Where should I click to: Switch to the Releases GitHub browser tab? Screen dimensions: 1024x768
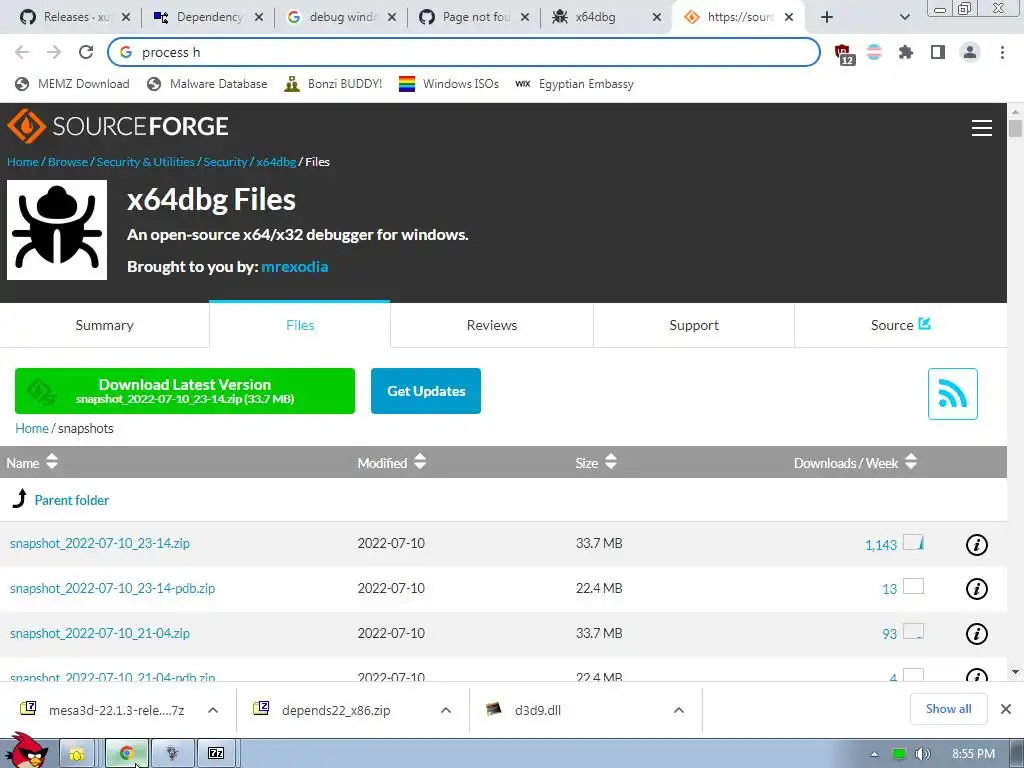pyautogui.click(x=67, y=17)
